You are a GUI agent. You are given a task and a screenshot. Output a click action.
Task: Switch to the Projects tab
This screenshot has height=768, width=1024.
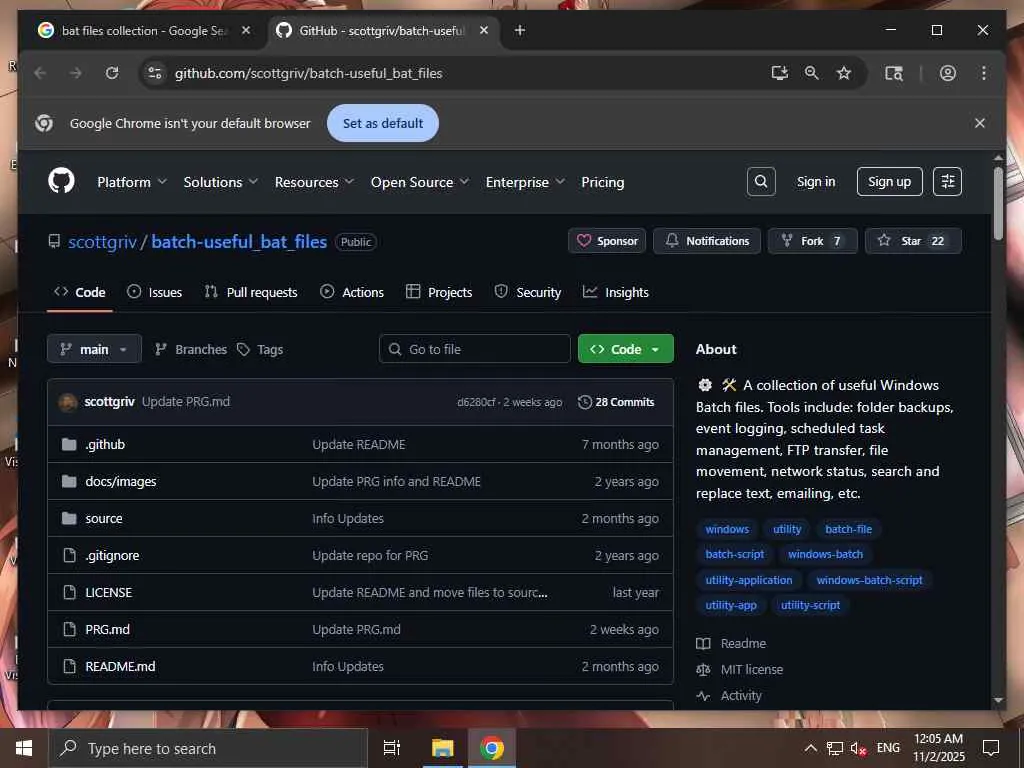click(439, 293)
